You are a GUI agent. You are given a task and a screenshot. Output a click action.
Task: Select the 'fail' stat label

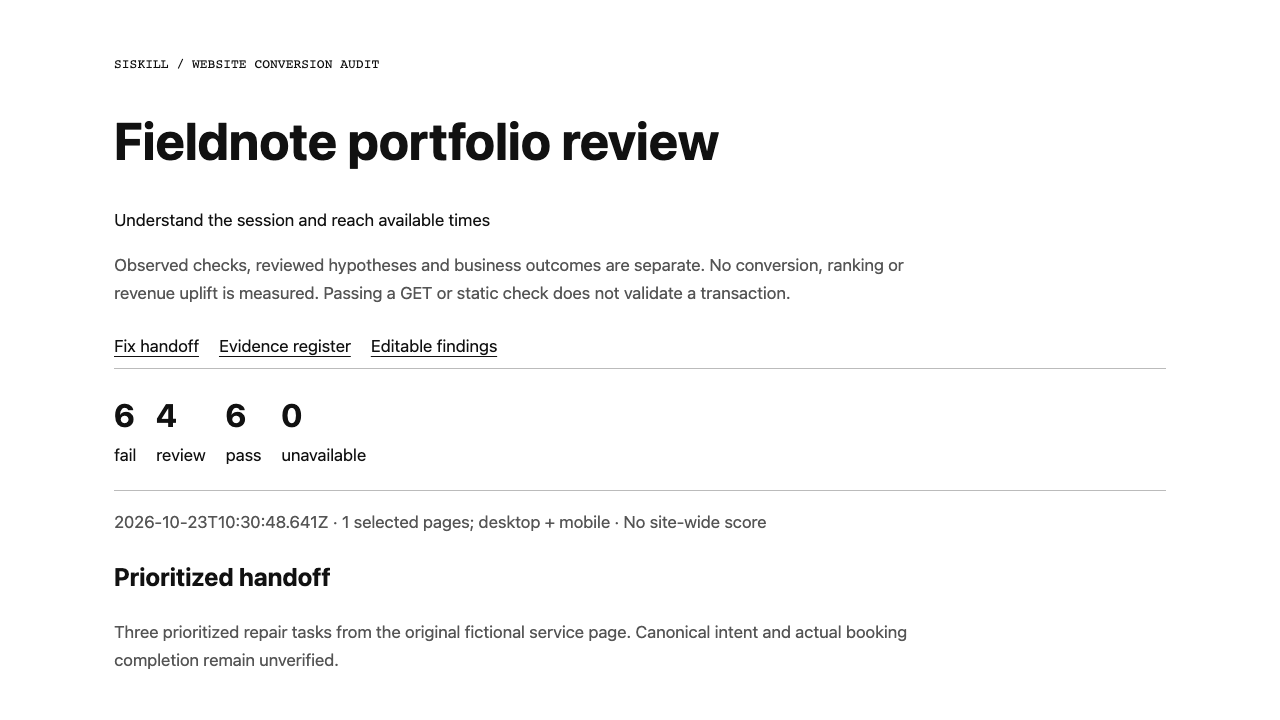click(x=125, y=455)
